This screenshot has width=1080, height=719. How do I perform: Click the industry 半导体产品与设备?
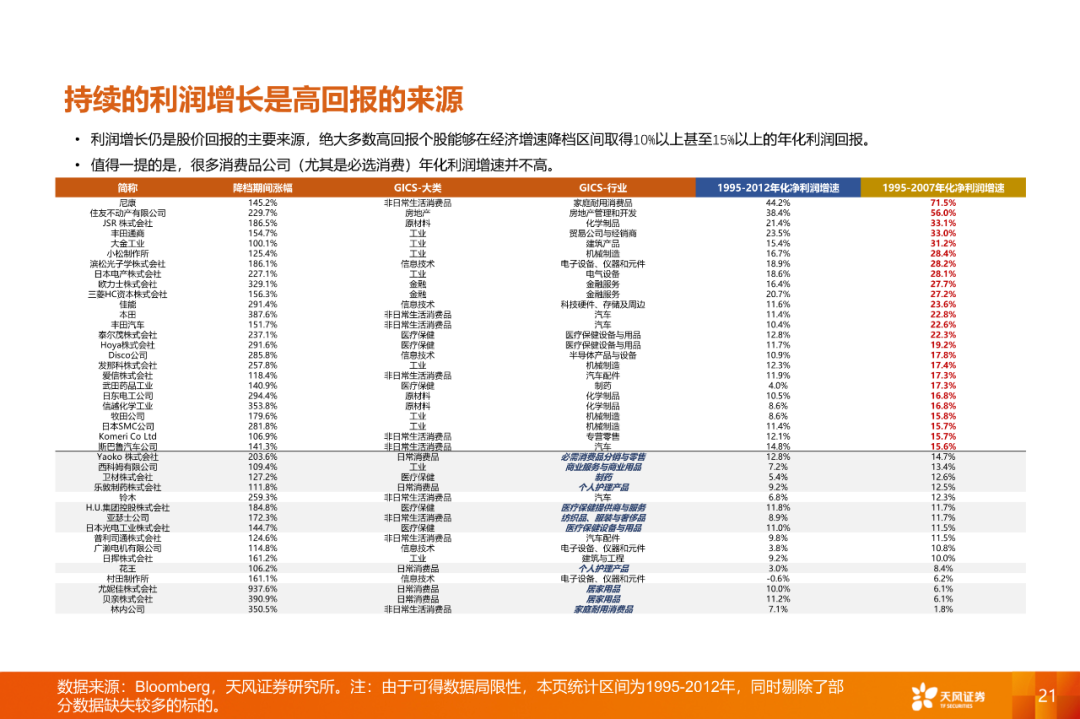[603, 355]
